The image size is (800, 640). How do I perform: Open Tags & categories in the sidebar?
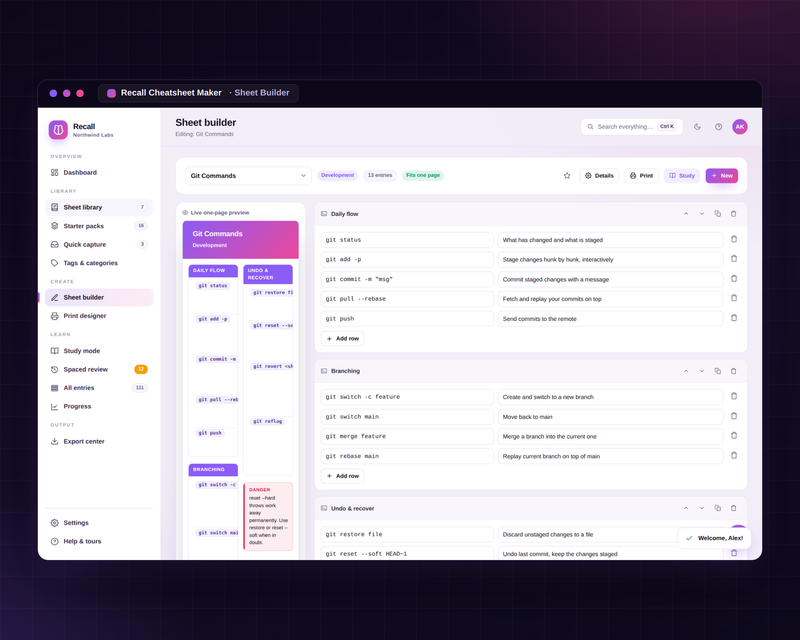[x=99, y=263]
